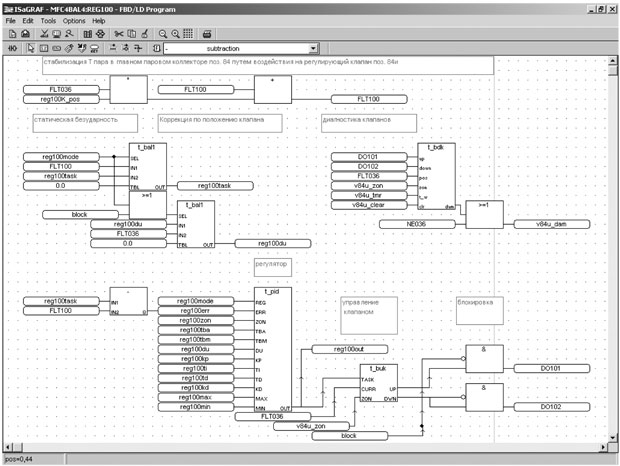Click the subtraction combo box field
The width and height of the screenshot is (620, 466).
point(241,48)
